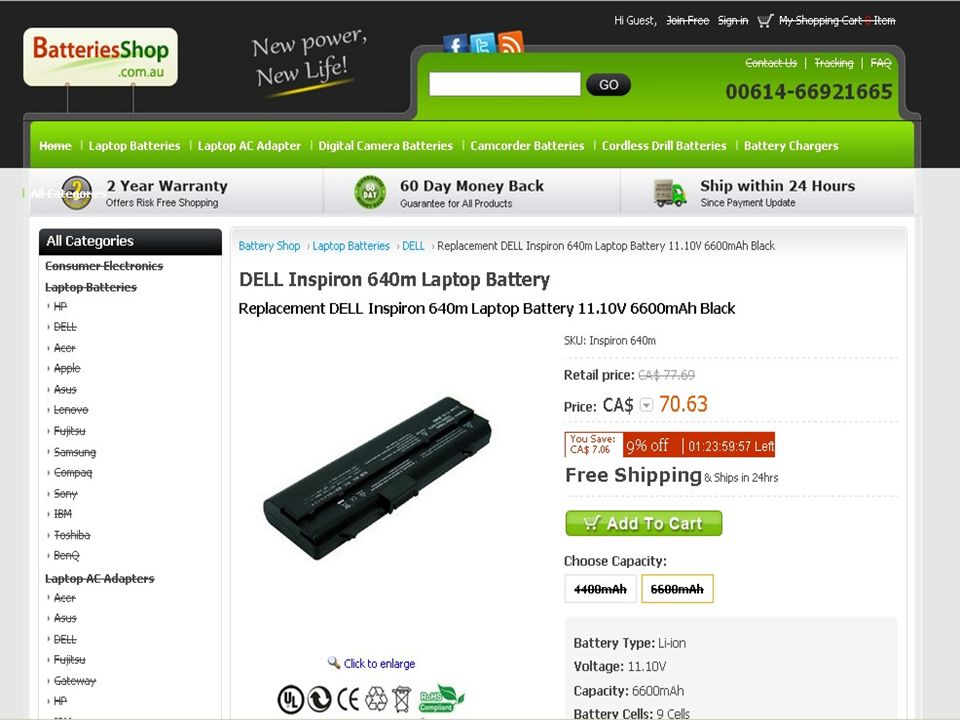Image resolution: width=960 pixels, height=720 pixels.
Task: Click the 60 Day money back seal icon
Action: point(370,192)
